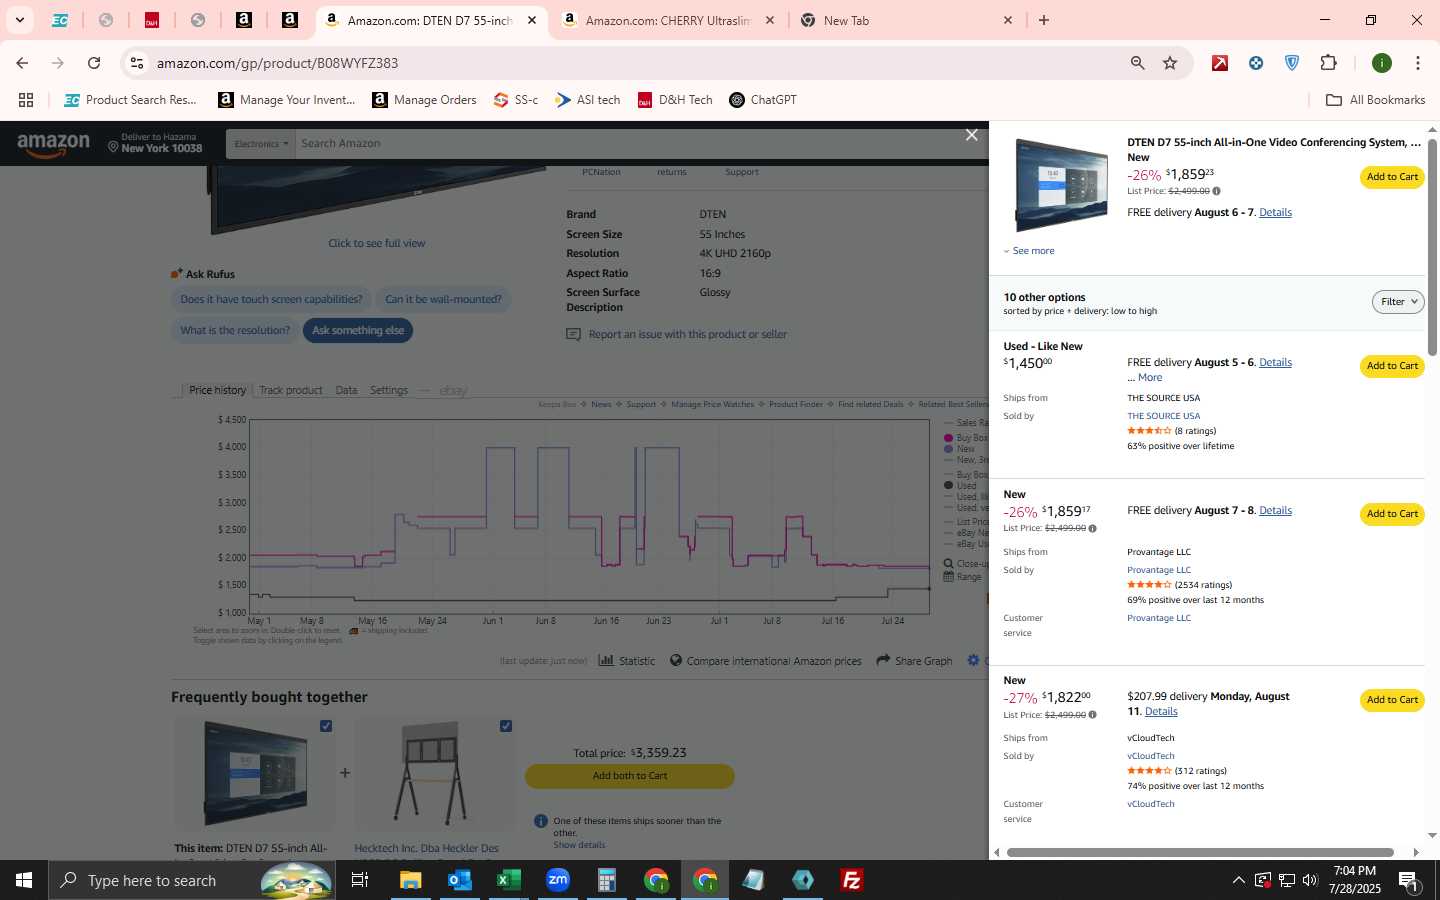Bookmark this page with the star icon
This screenshot has width=1440, height=900.
click(1170, 63)
